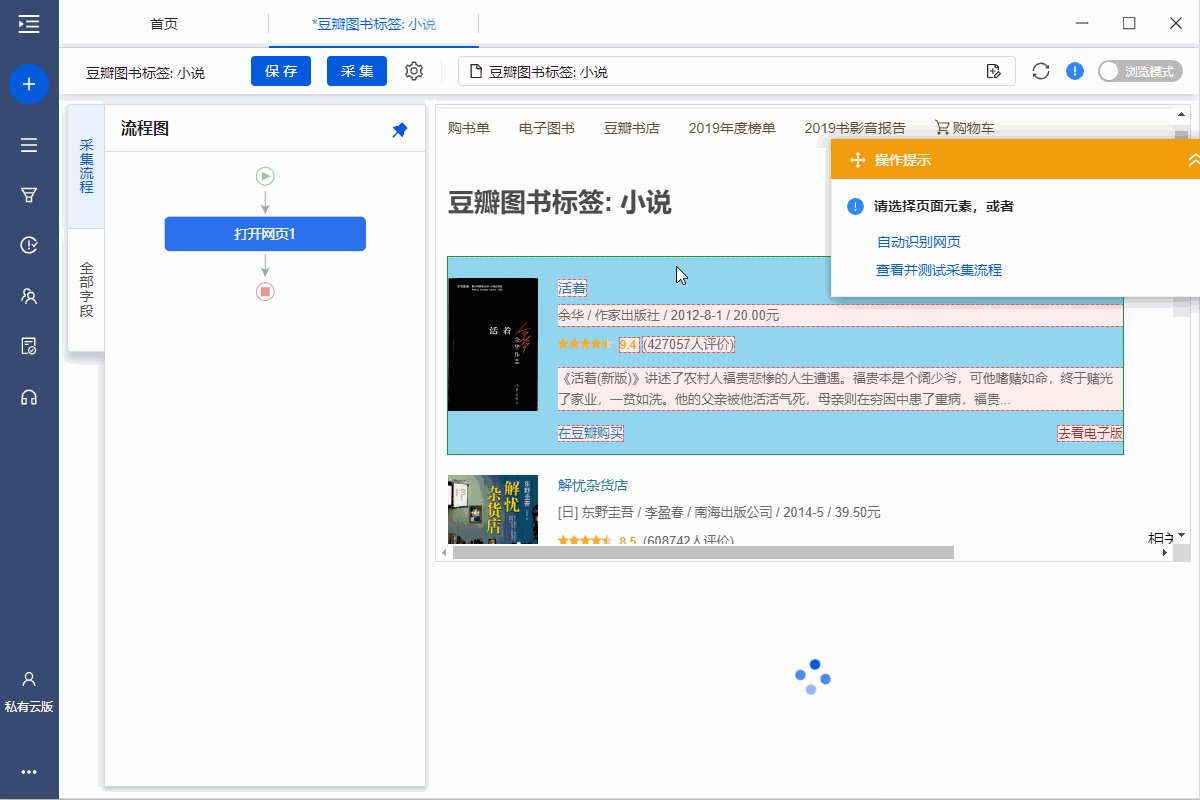Click 查看并测试采集流程 link
1200x800 pixels.
[939, 270]
